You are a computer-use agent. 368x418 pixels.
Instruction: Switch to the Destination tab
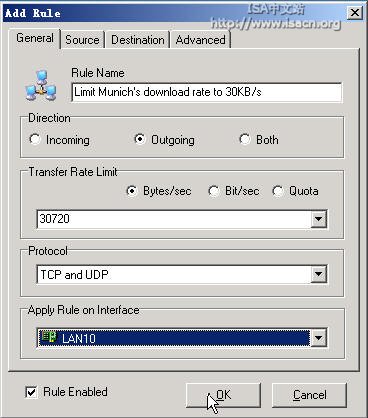[138, 40]
